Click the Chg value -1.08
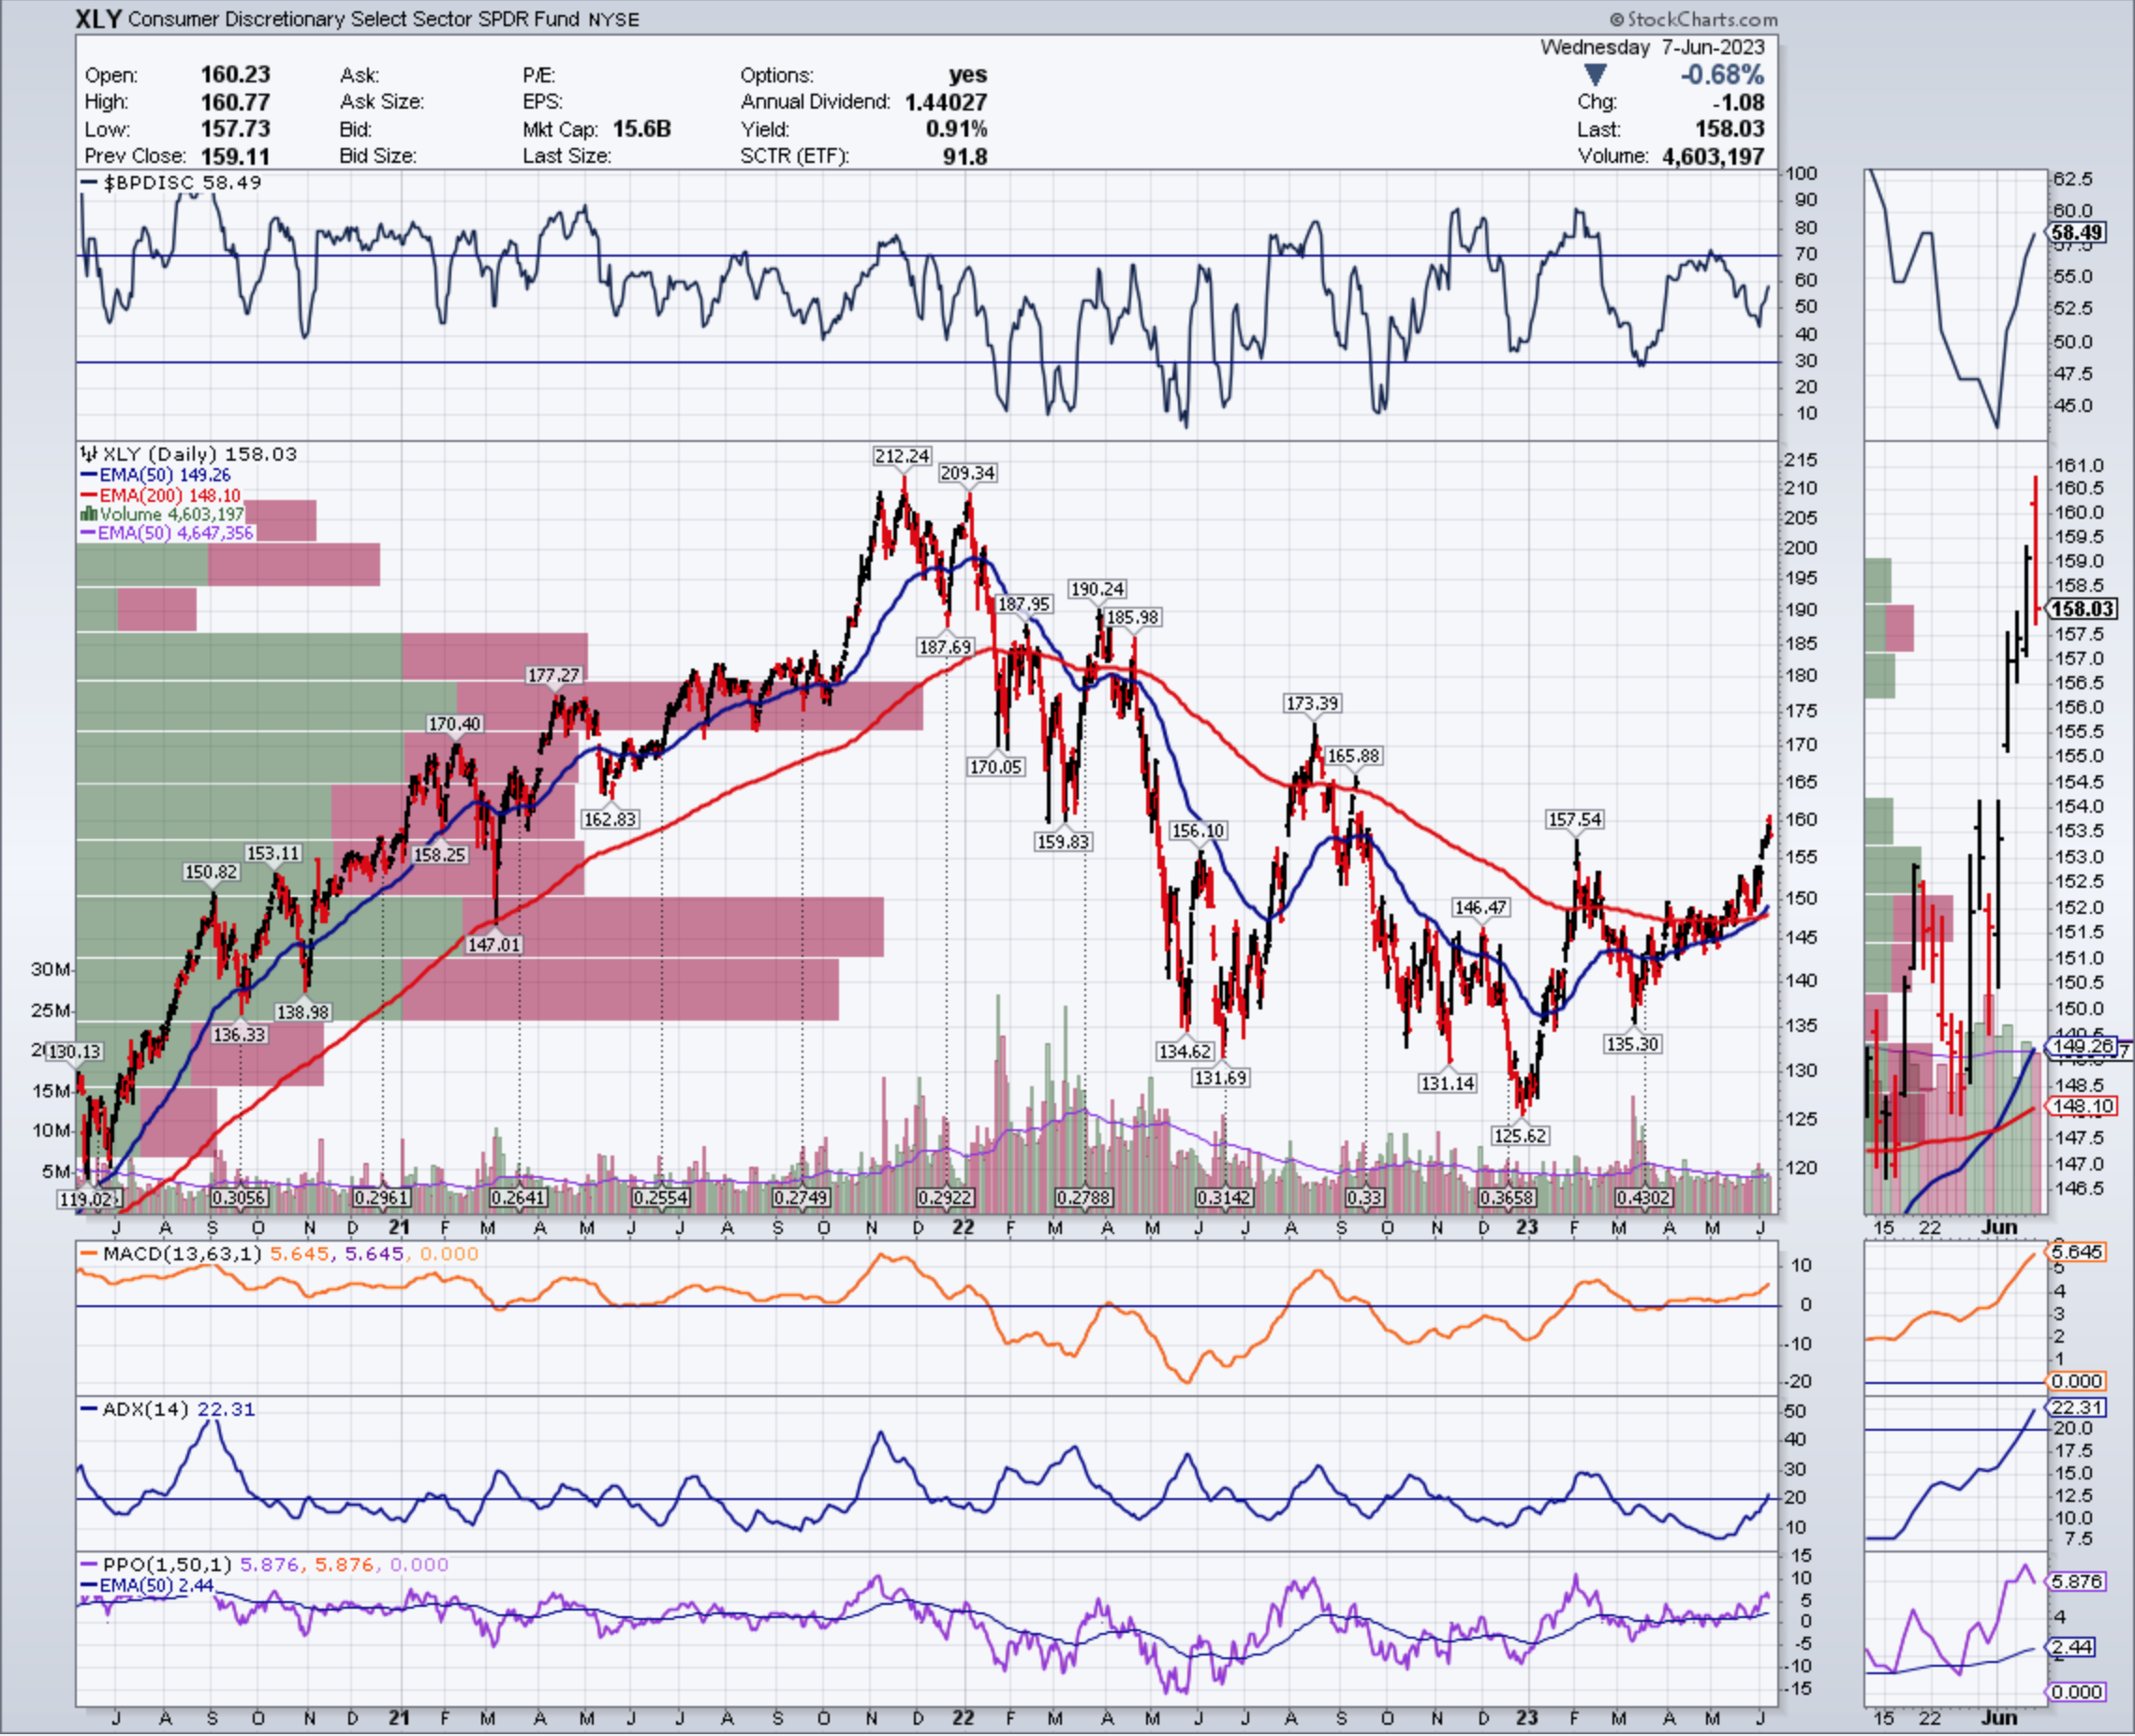This screenshot has width=2135, height=1736. coord(1738,102)
